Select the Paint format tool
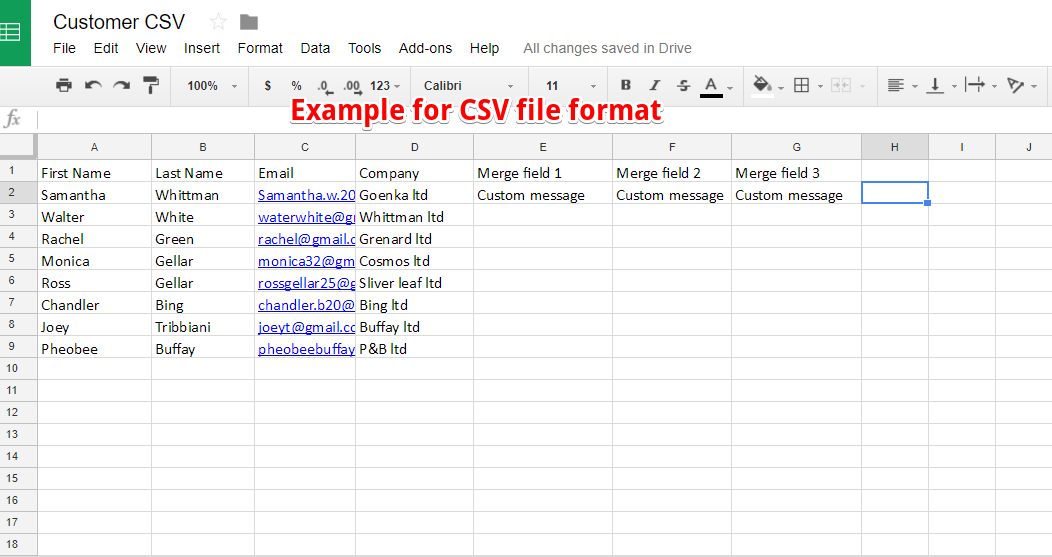Screen dimensions: 1052x557 coord(151,85)
